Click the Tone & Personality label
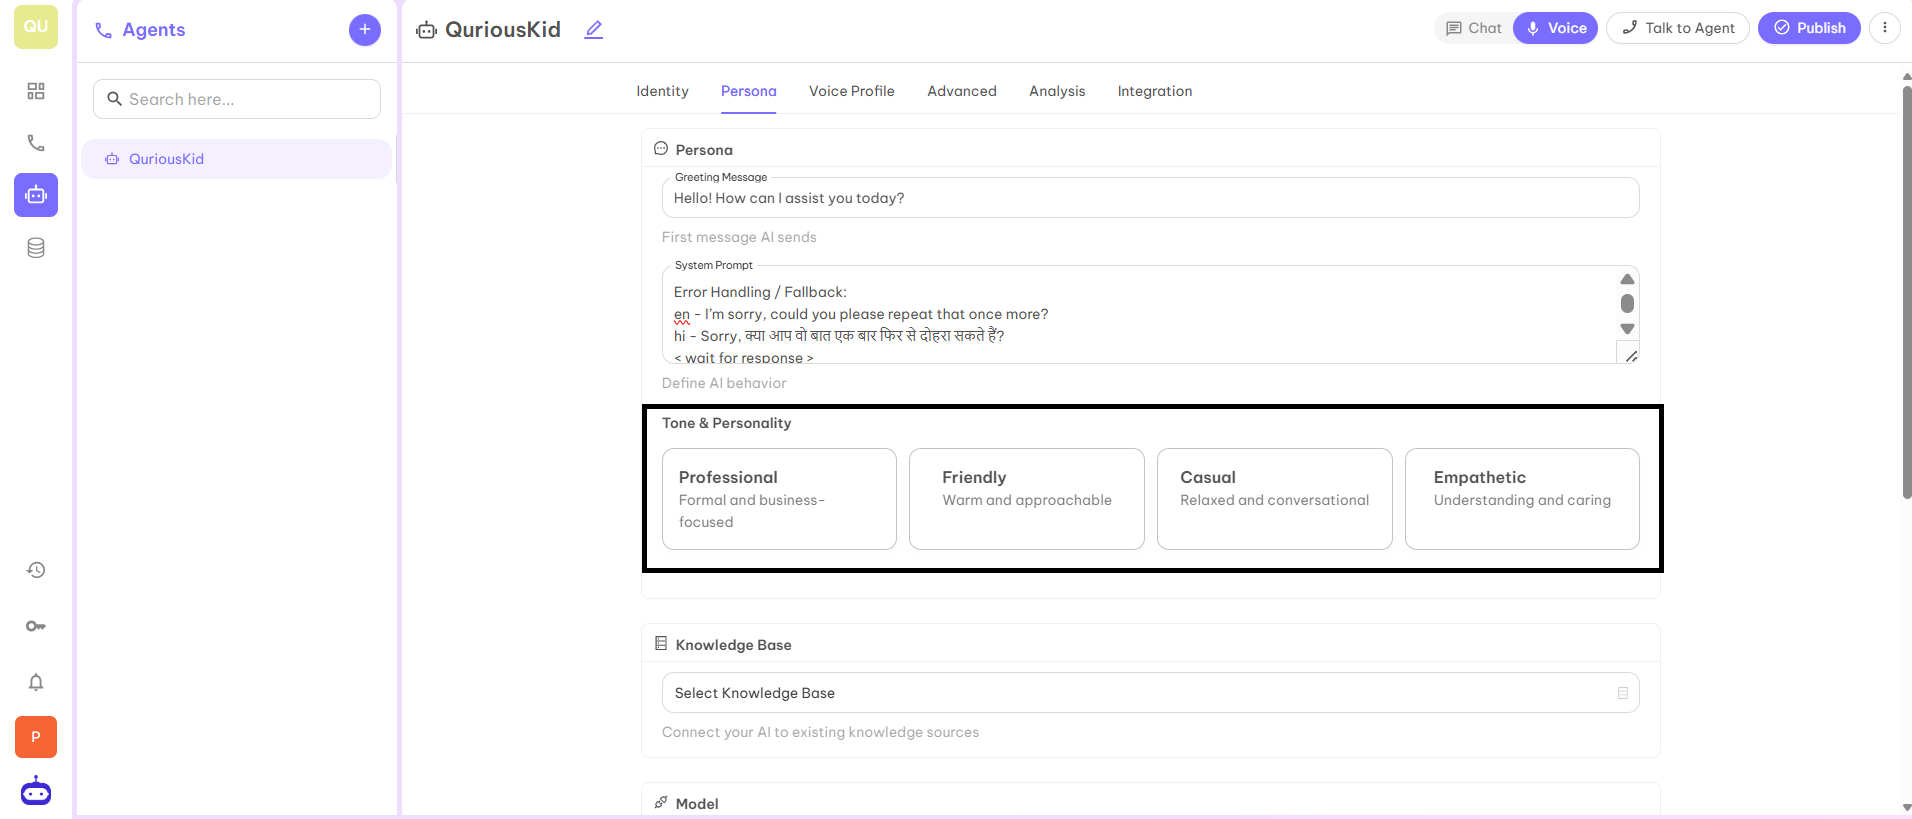Image resolution: width=1912 pixels, height=819 pixels. [x=726, y=423]
